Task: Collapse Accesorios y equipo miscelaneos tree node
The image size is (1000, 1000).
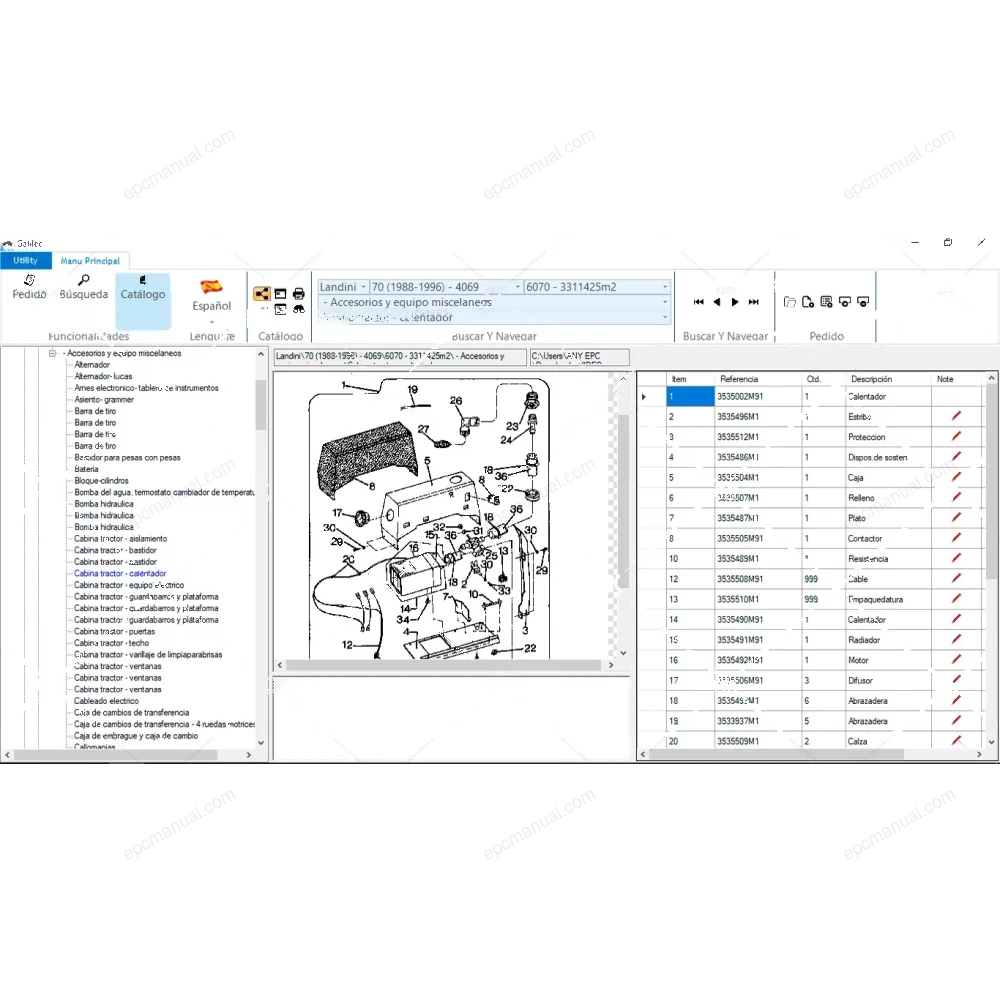Action: click(x=53, y=353)
